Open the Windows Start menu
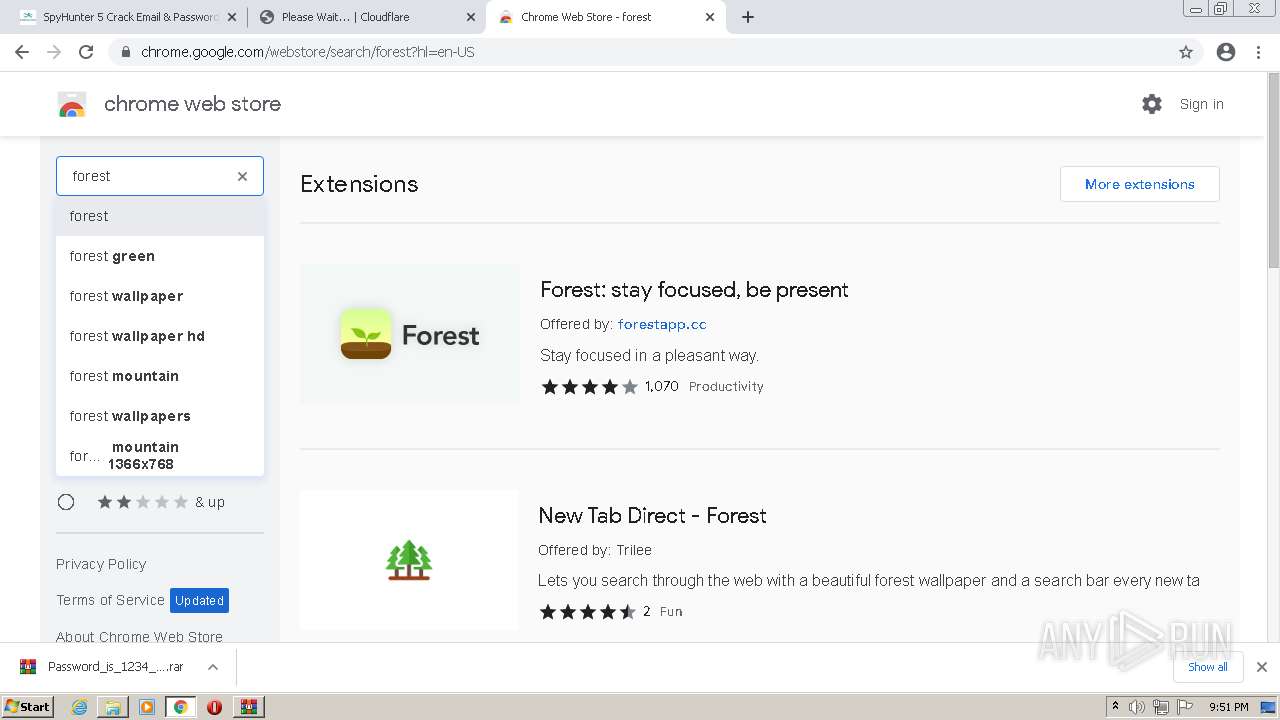Viewport: 1280px width, 720px height. [x=28, y=707]
